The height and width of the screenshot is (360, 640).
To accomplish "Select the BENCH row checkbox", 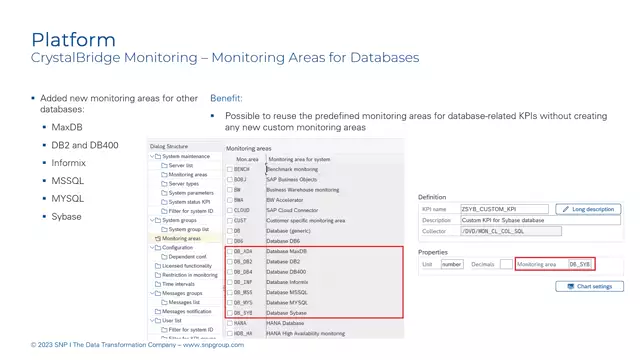I will (230, 169).
